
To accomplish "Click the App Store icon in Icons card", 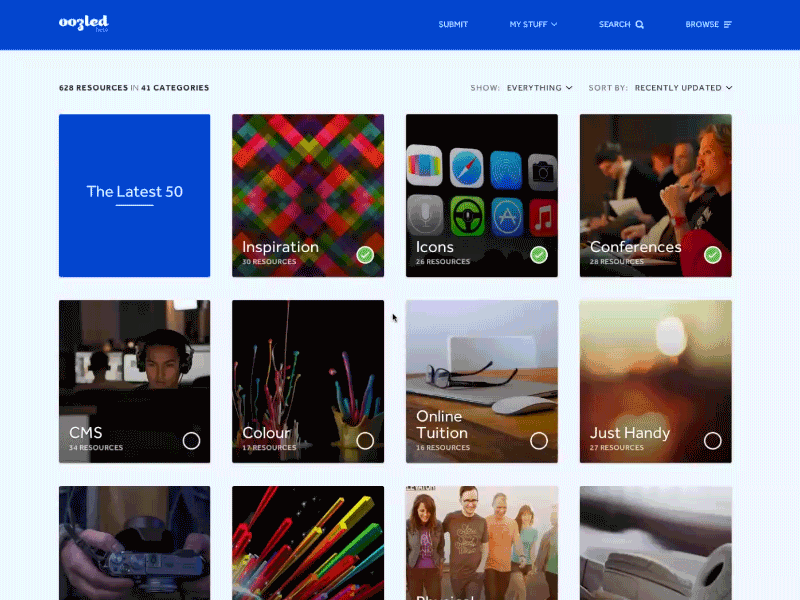I will point(507,217).
